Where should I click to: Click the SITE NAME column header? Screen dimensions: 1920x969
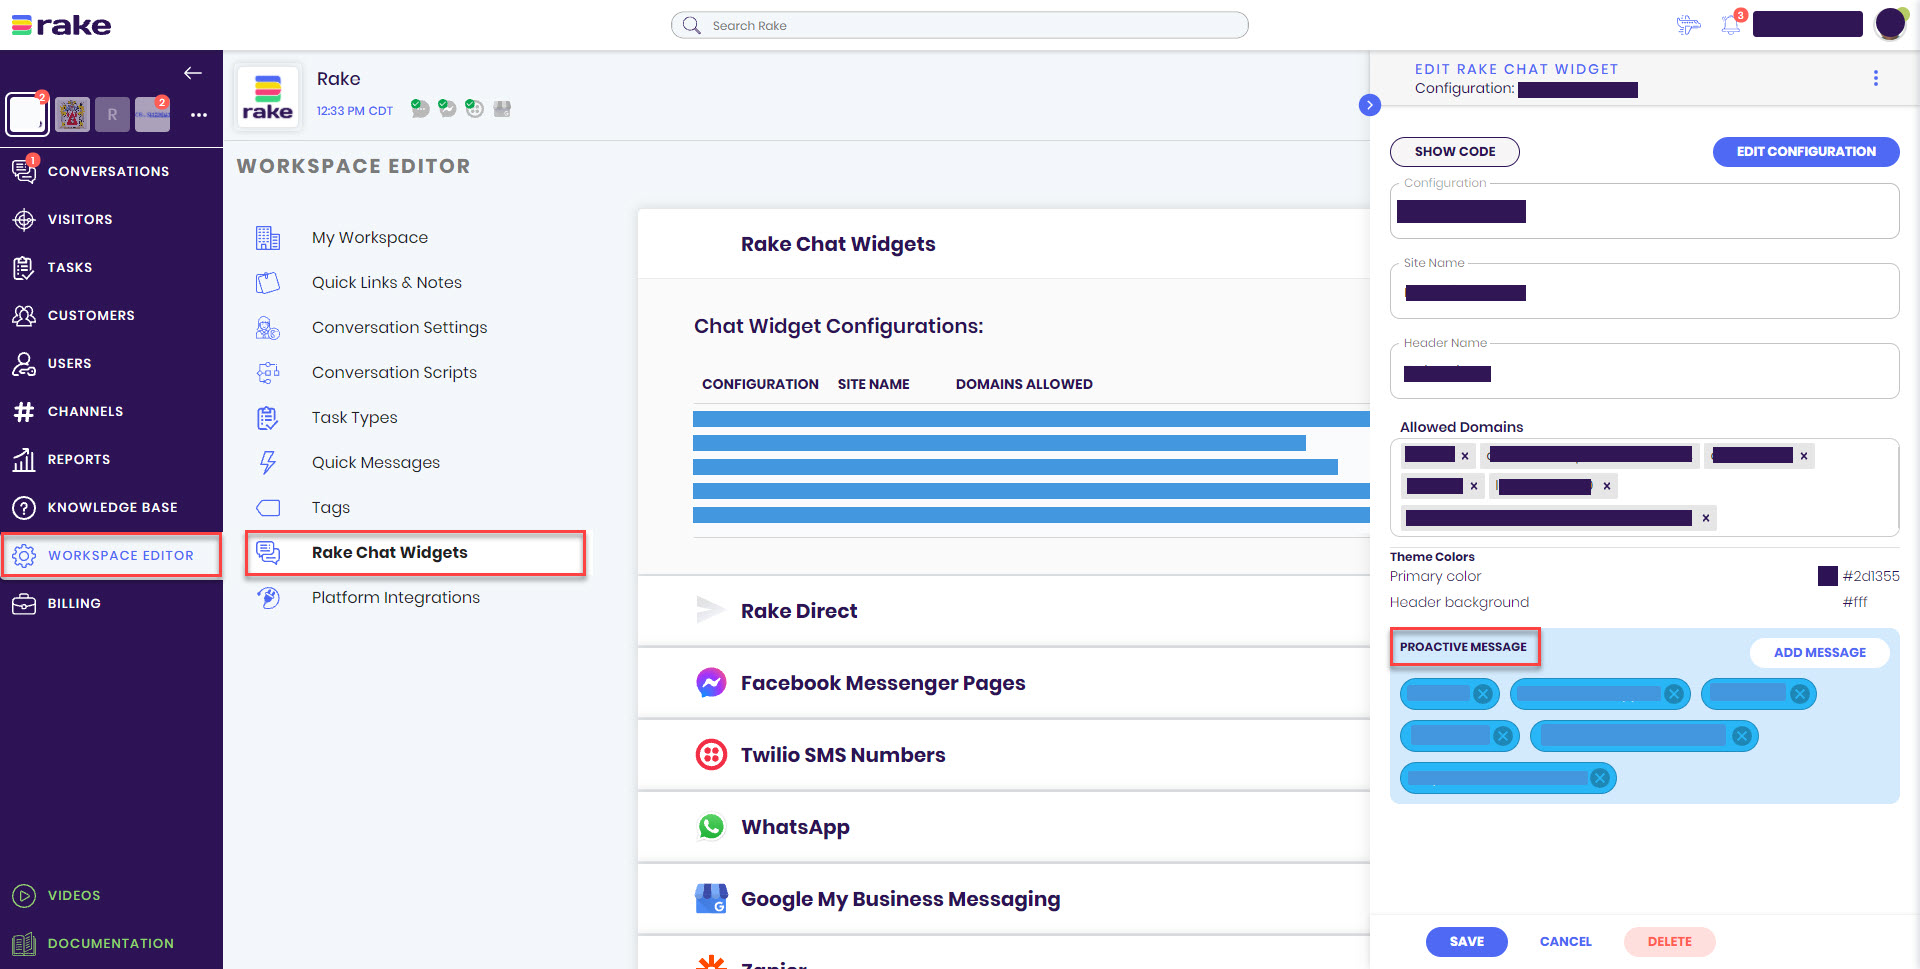tap(874, 384)
